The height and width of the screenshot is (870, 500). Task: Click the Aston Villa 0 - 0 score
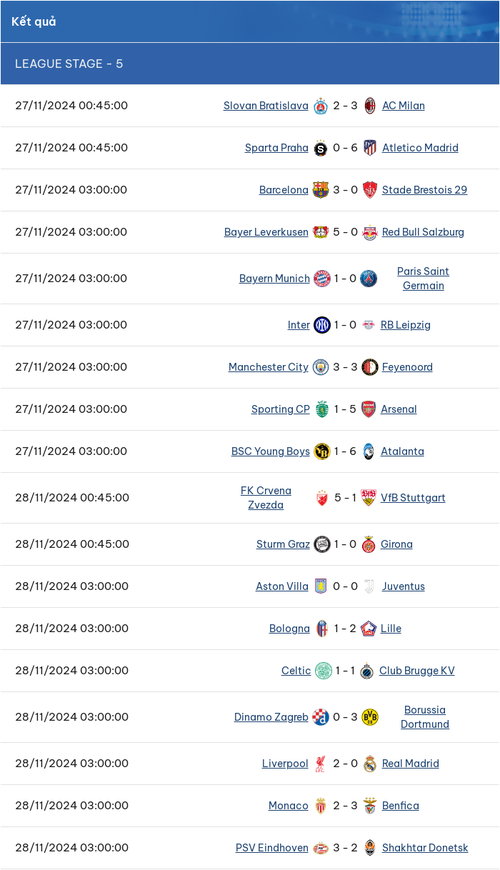345,586
